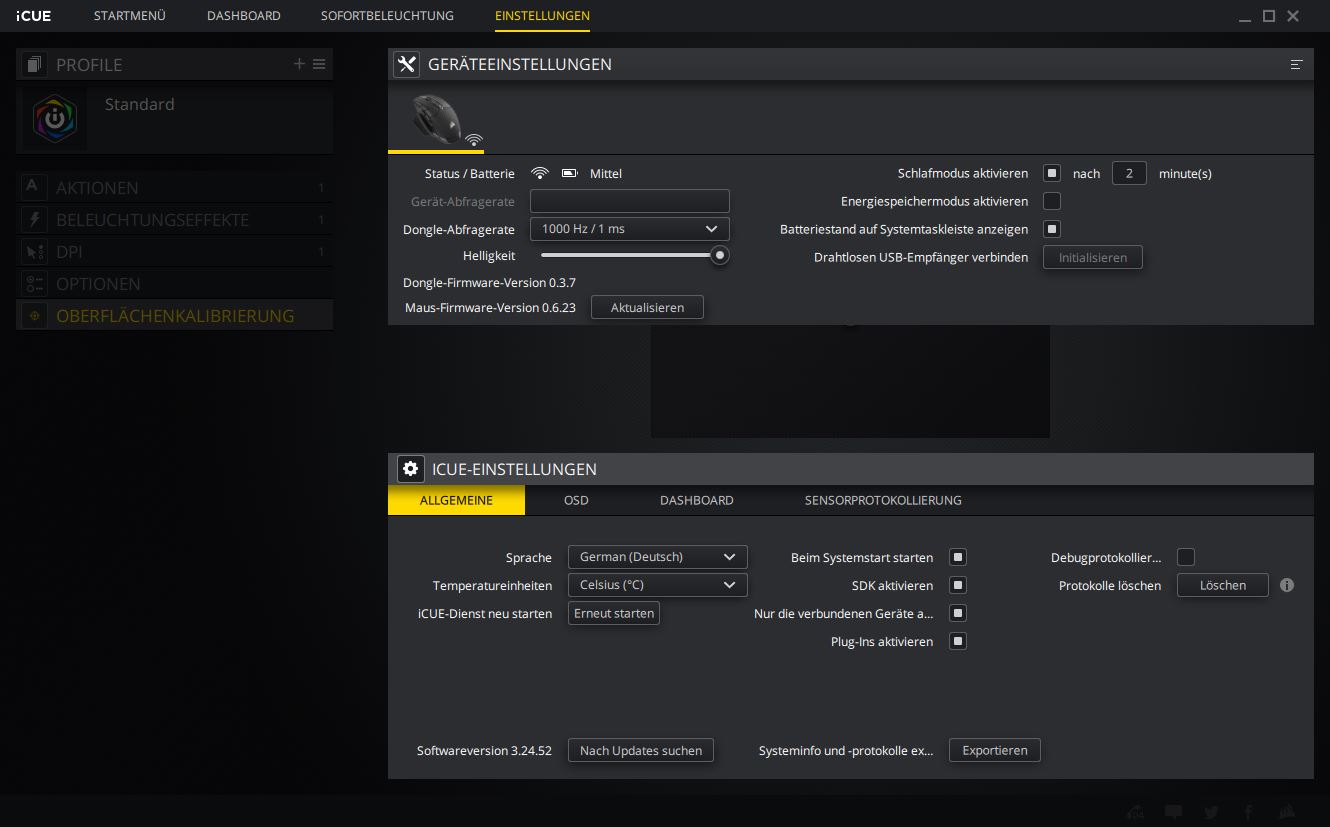Click Aktualisieren firmware button
This screenshot has width=1330, height=827.
pyautogui.click(x=647, y=307)
